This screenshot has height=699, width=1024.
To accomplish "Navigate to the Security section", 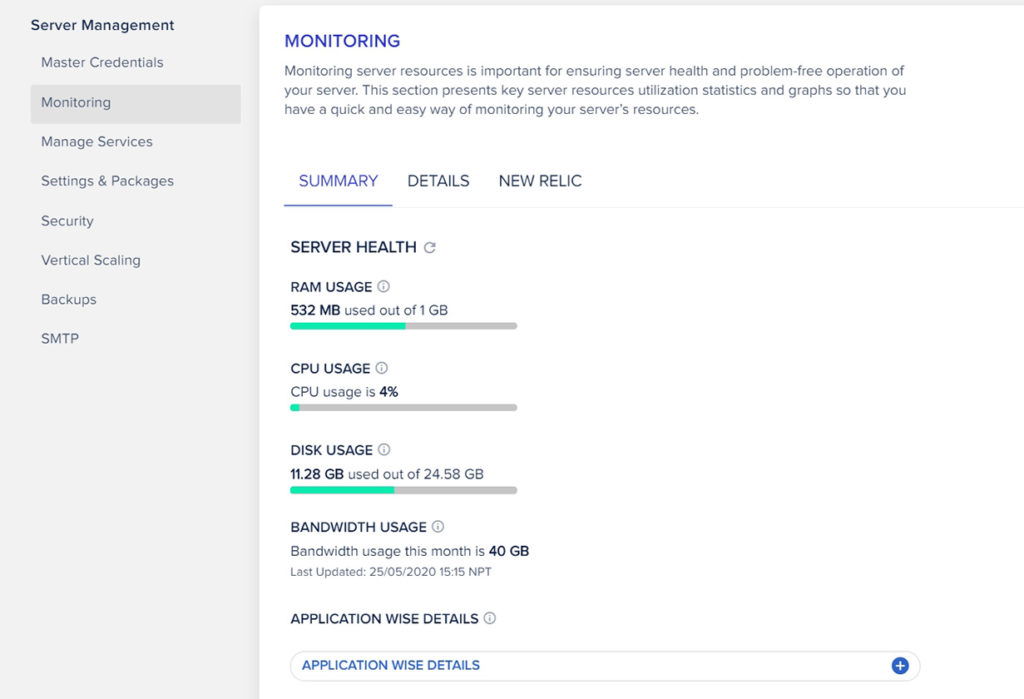I will coord(67,221).
